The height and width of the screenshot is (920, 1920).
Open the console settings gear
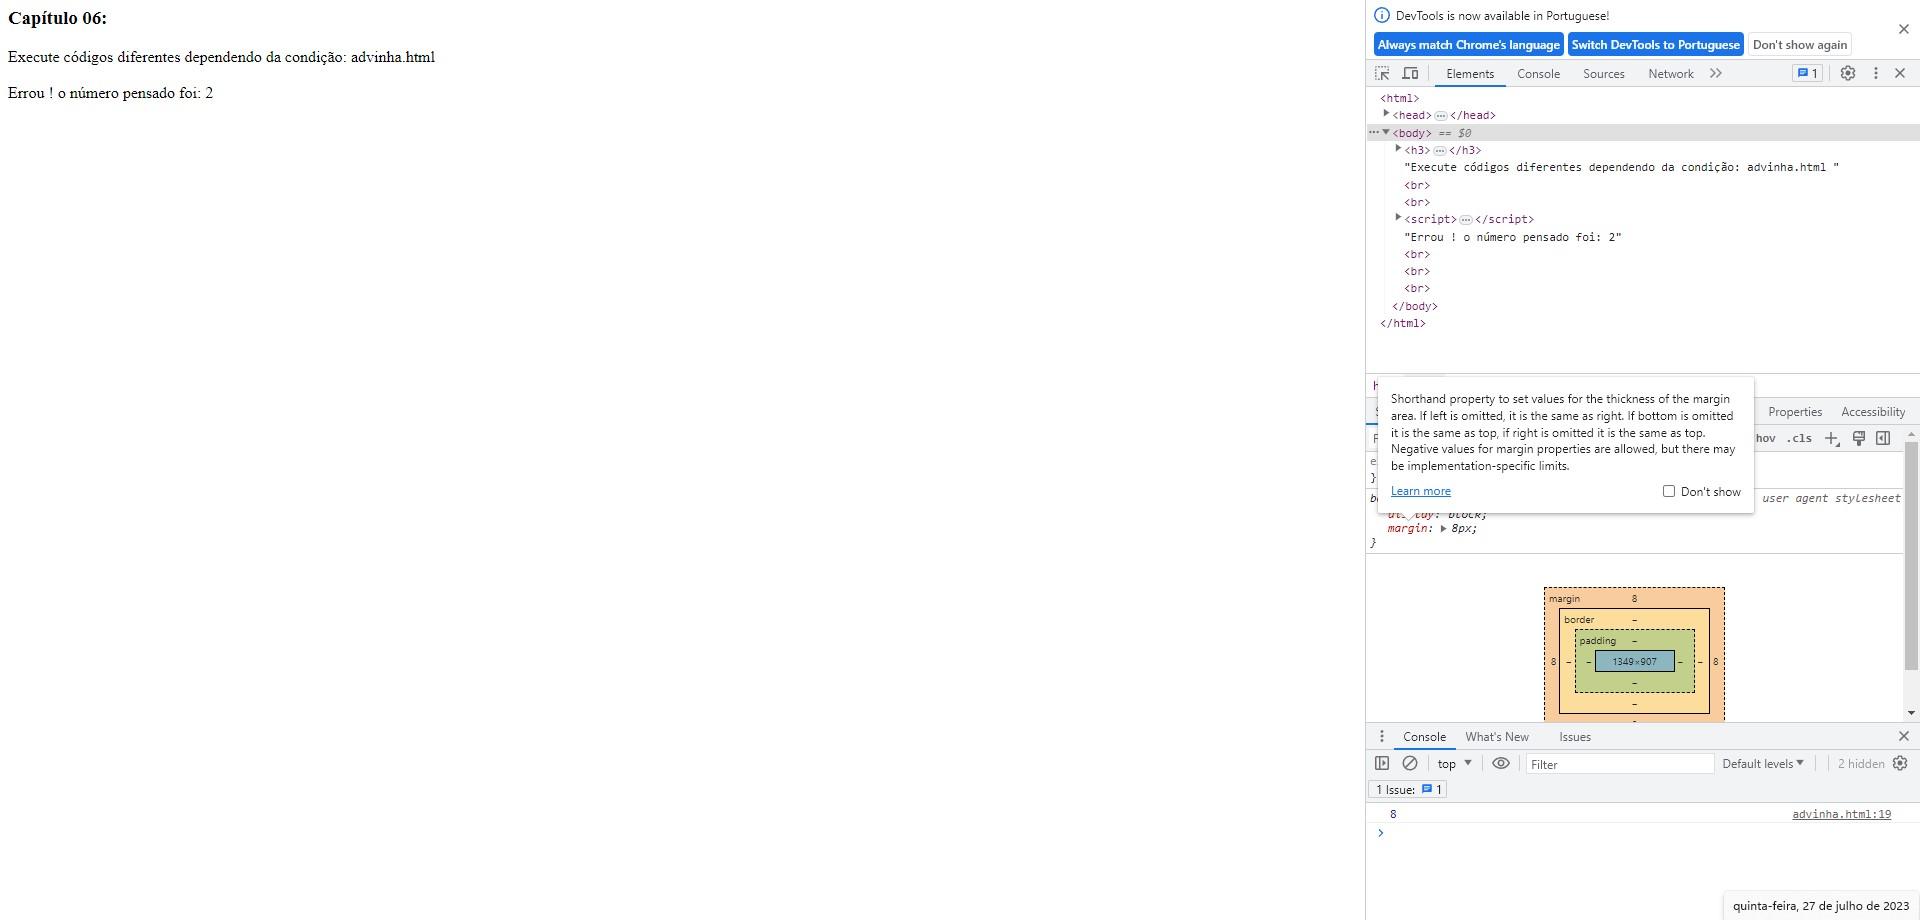click(1900, 764)
